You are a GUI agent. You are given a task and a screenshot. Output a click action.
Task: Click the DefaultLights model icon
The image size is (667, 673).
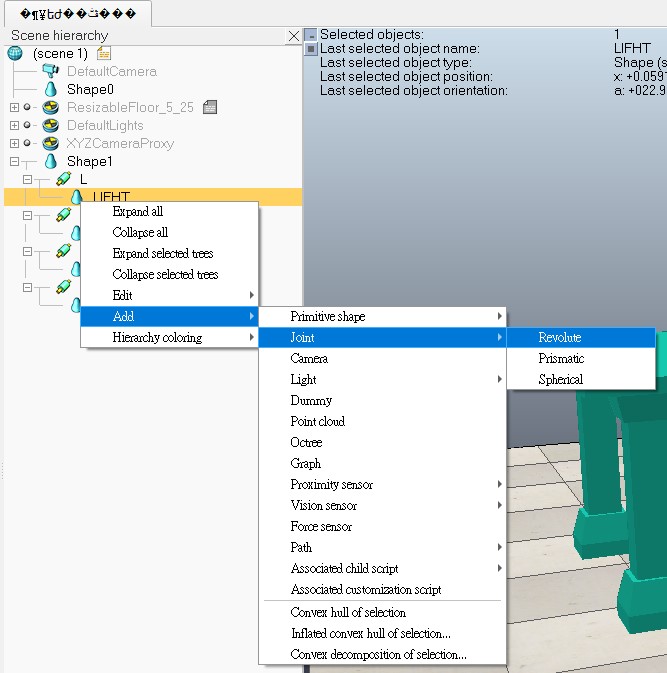tap(51, 125)
